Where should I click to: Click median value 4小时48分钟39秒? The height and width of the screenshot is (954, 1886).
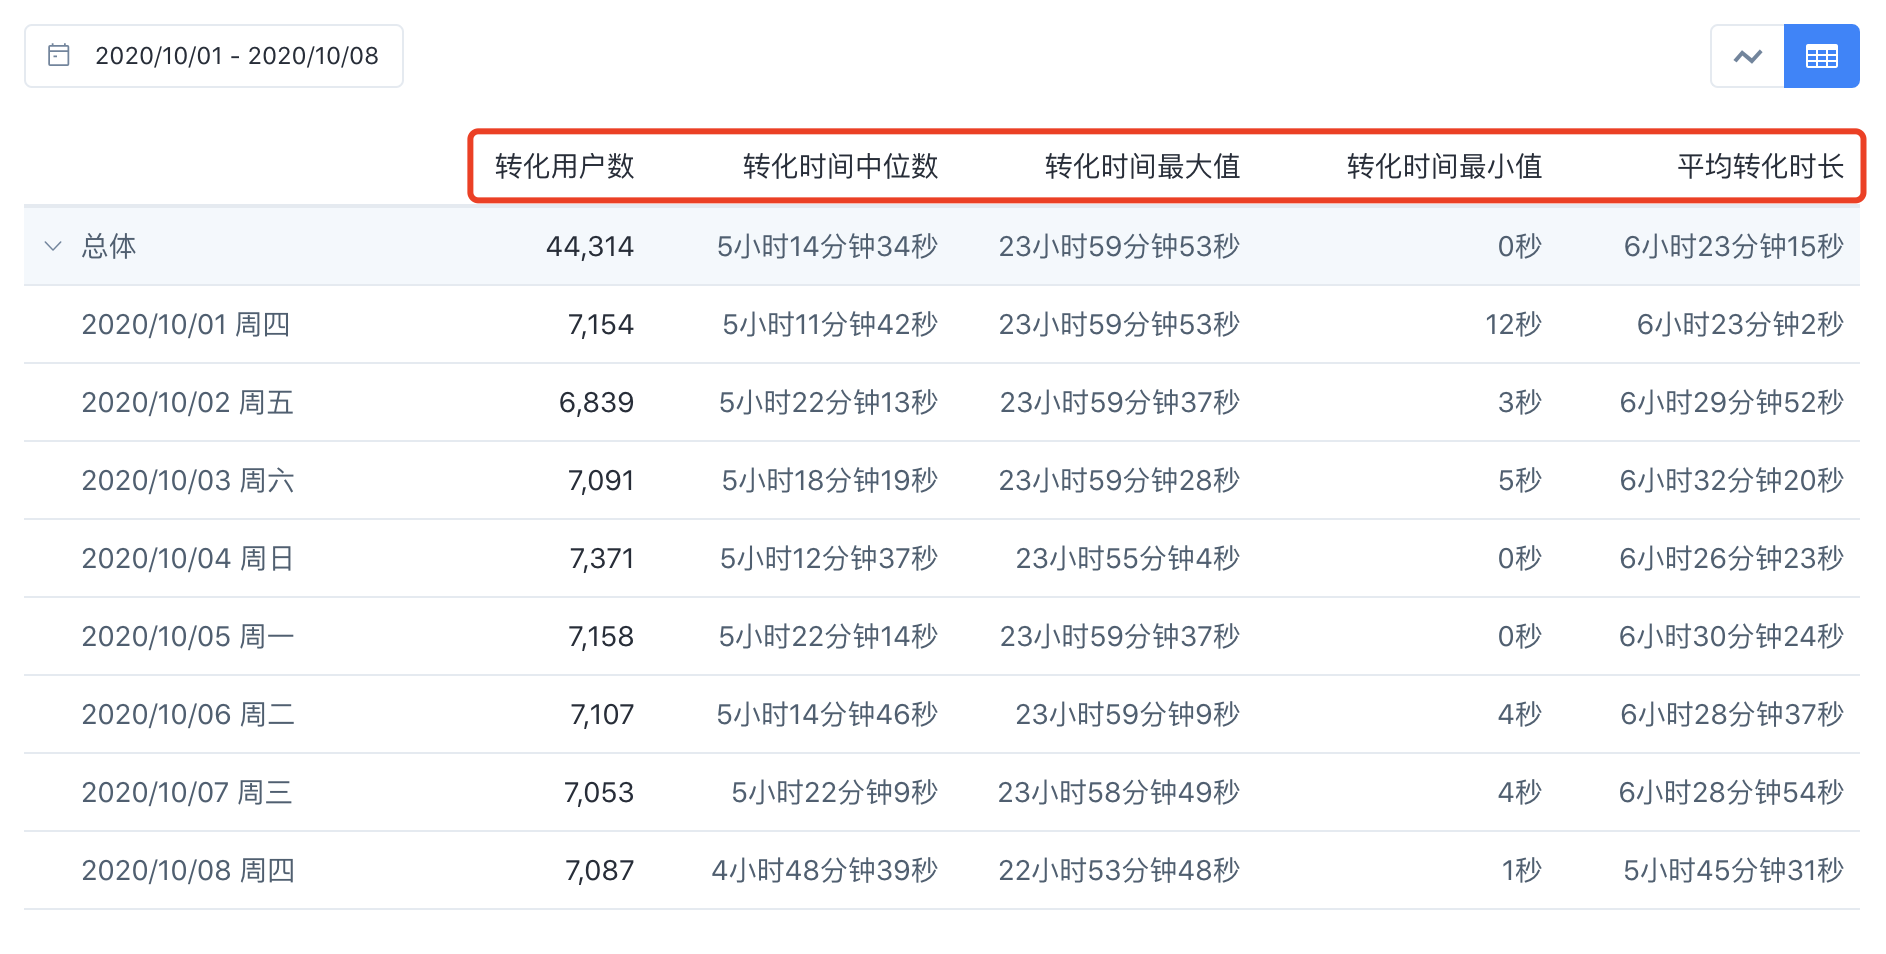click(x=825, y=870)
